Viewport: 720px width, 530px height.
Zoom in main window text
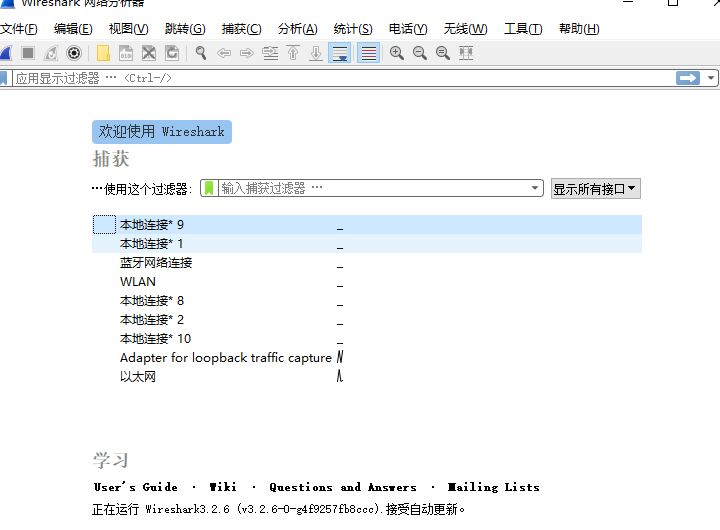[x=397, y=53]
